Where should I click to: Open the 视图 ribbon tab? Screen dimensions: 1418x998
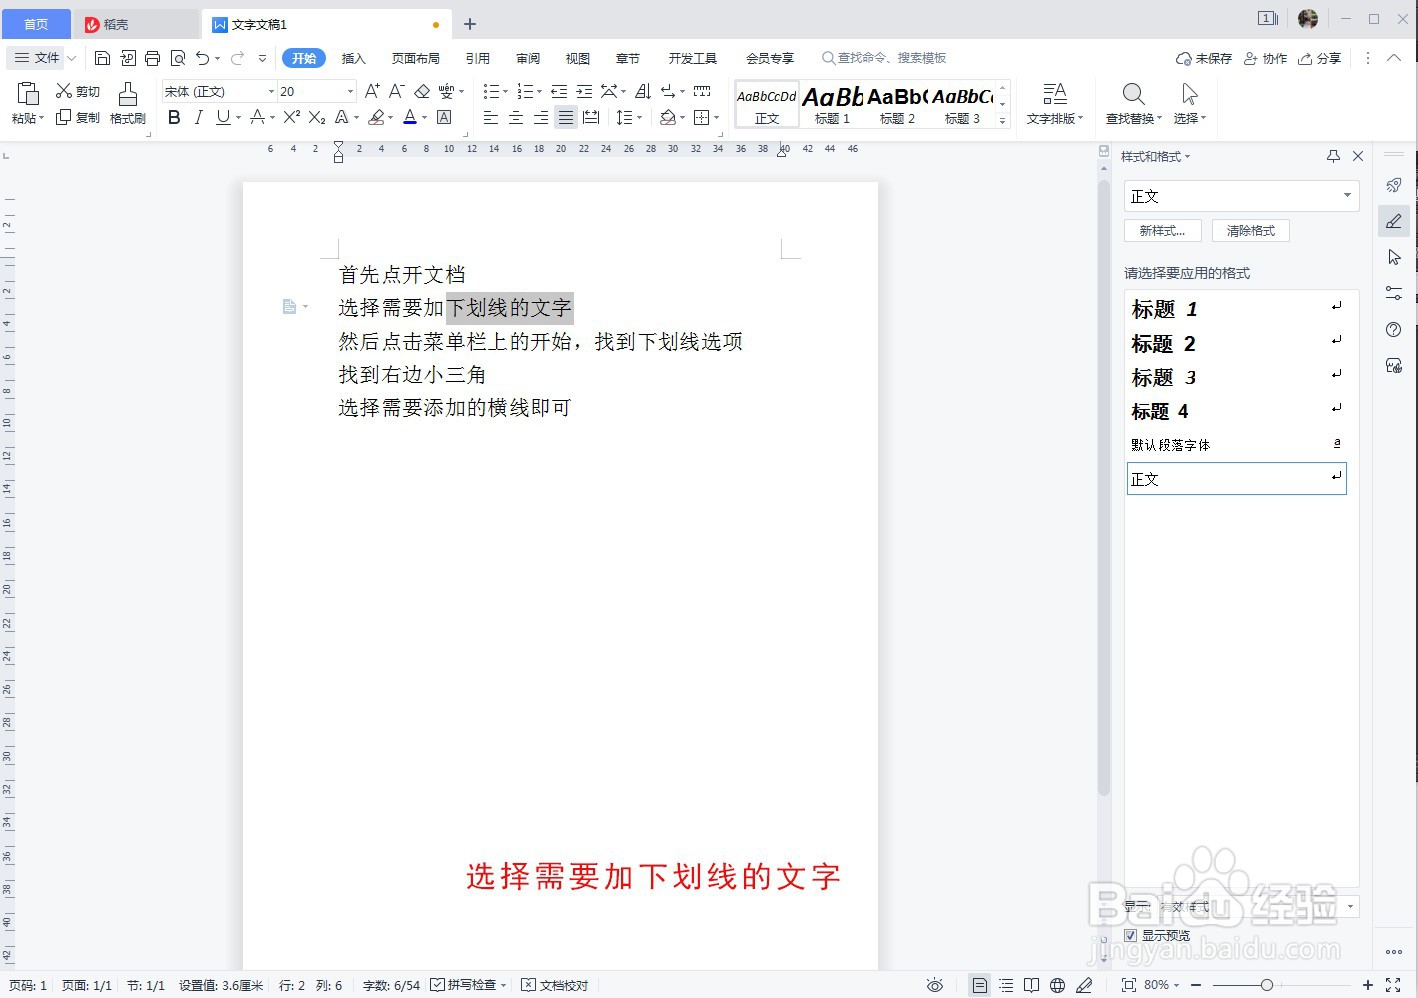click(578, 58)
